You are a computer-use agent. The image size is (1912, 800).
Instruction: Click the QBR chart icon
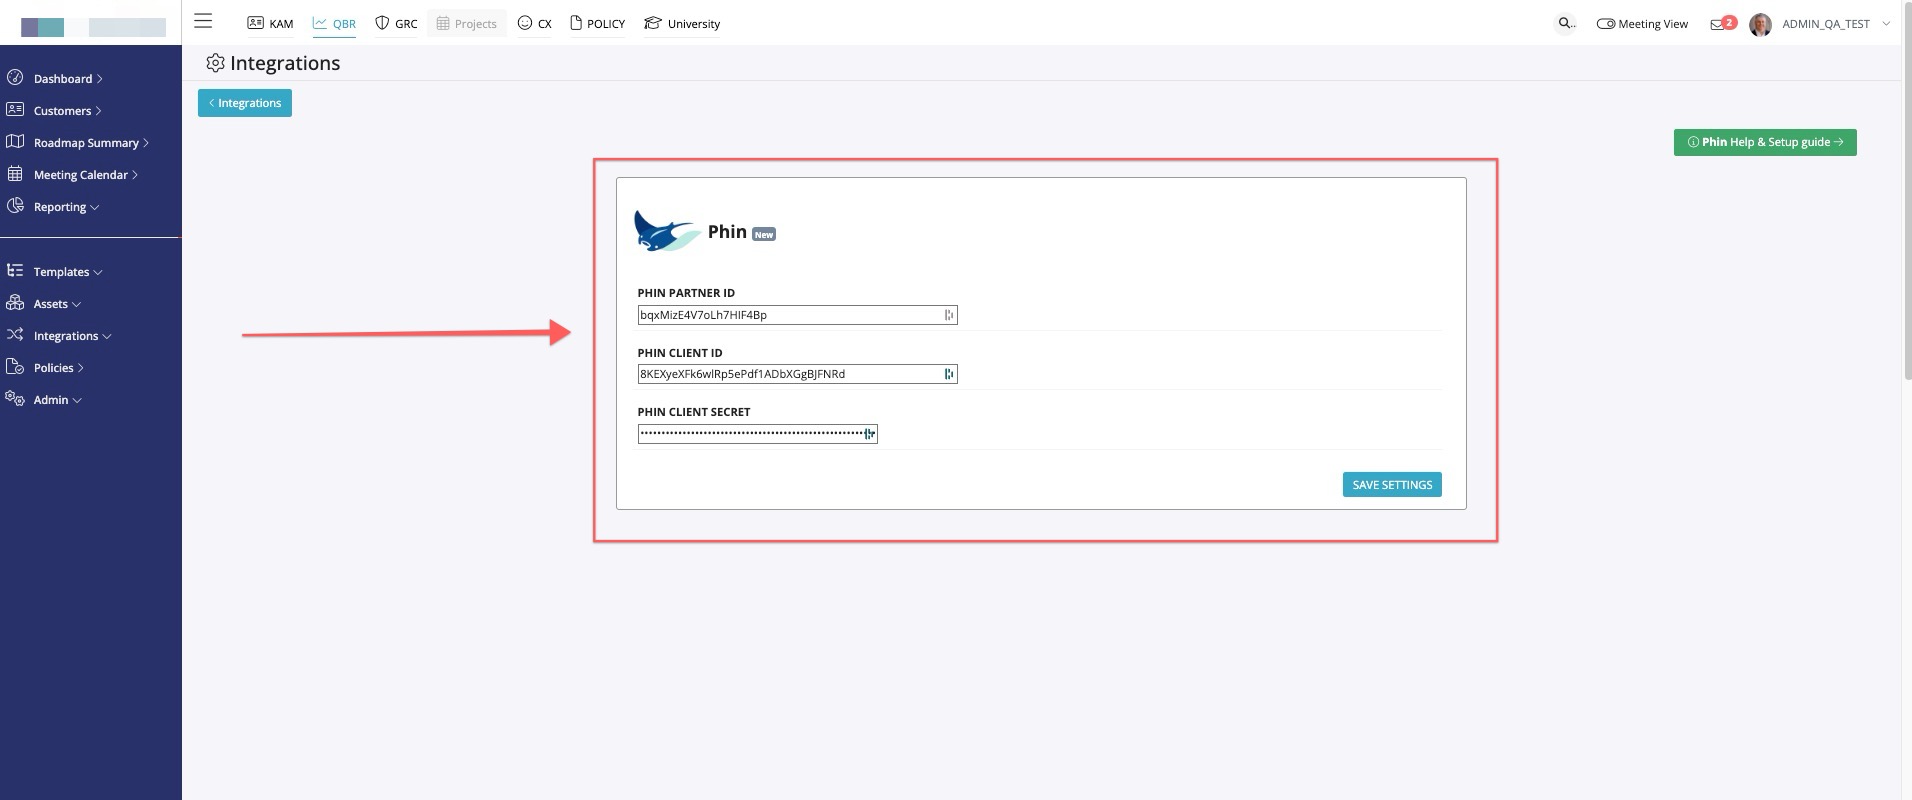(320, 22)
